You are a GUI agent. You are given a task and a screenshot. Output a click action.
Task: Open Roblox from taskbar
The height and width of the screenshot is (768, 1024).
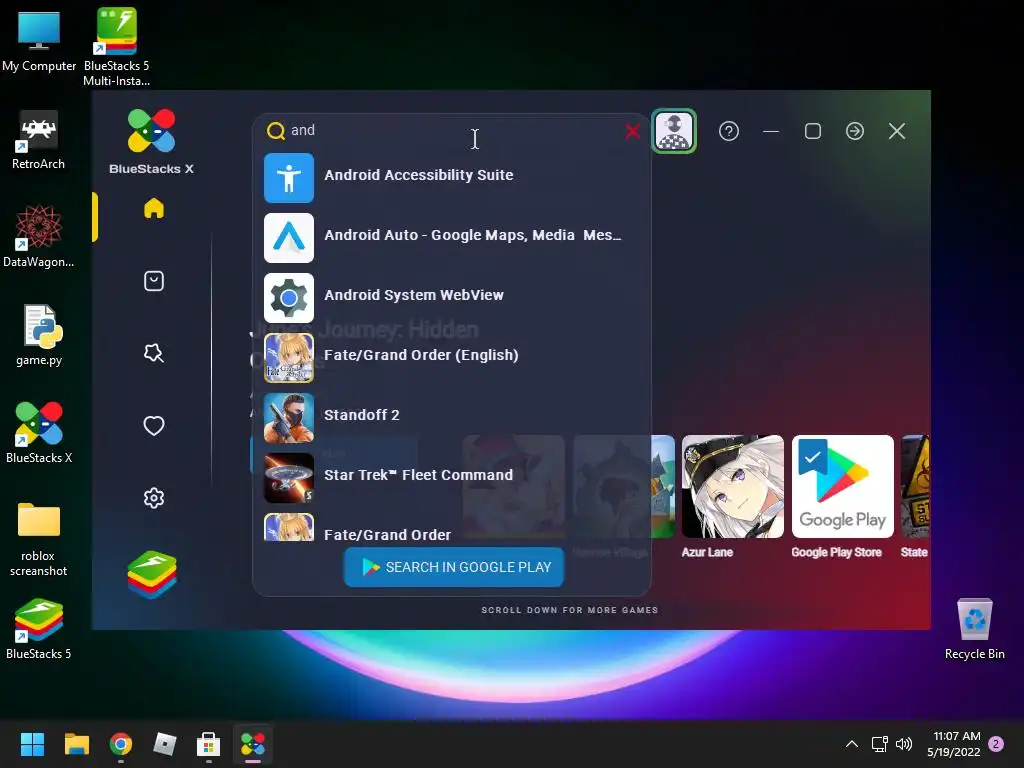point(165,744)
